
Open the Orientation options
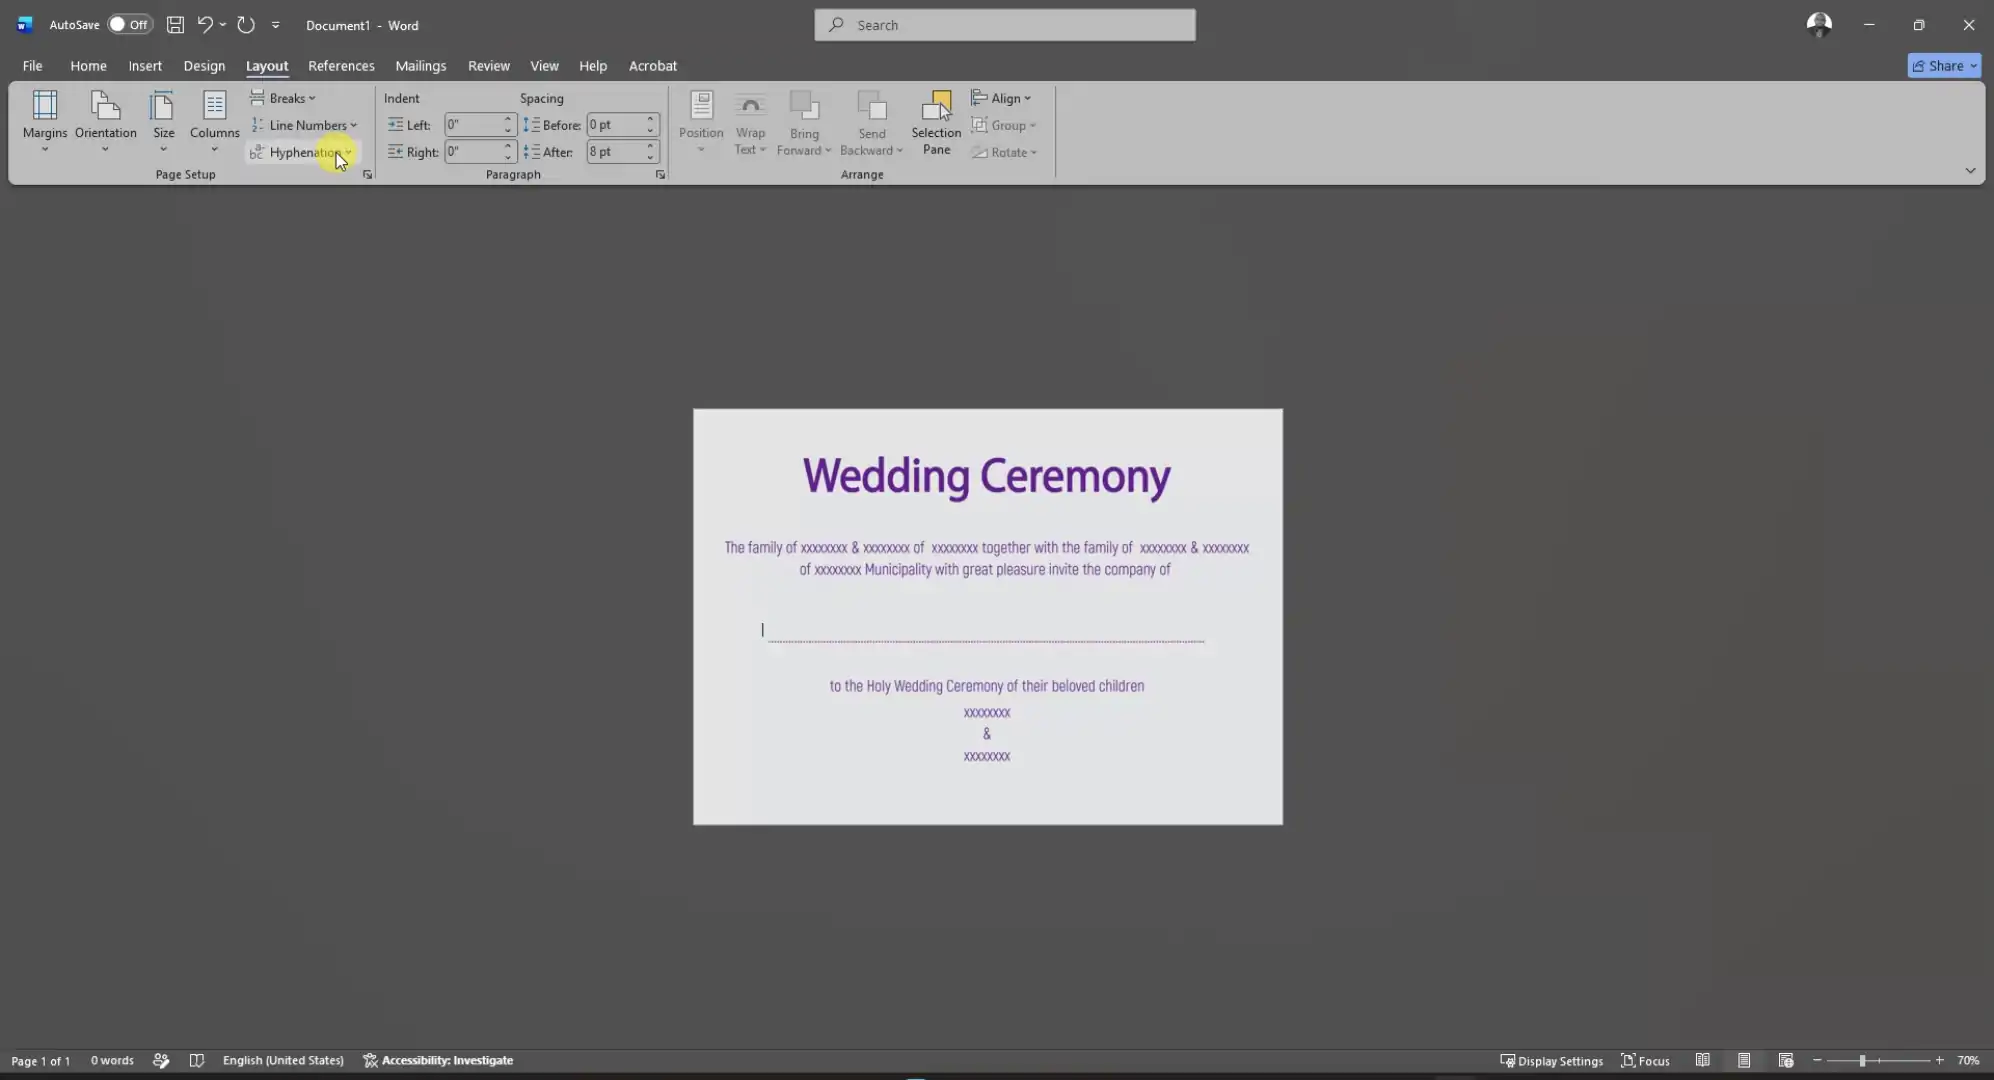pyautogui.click(x=105, y=122)
